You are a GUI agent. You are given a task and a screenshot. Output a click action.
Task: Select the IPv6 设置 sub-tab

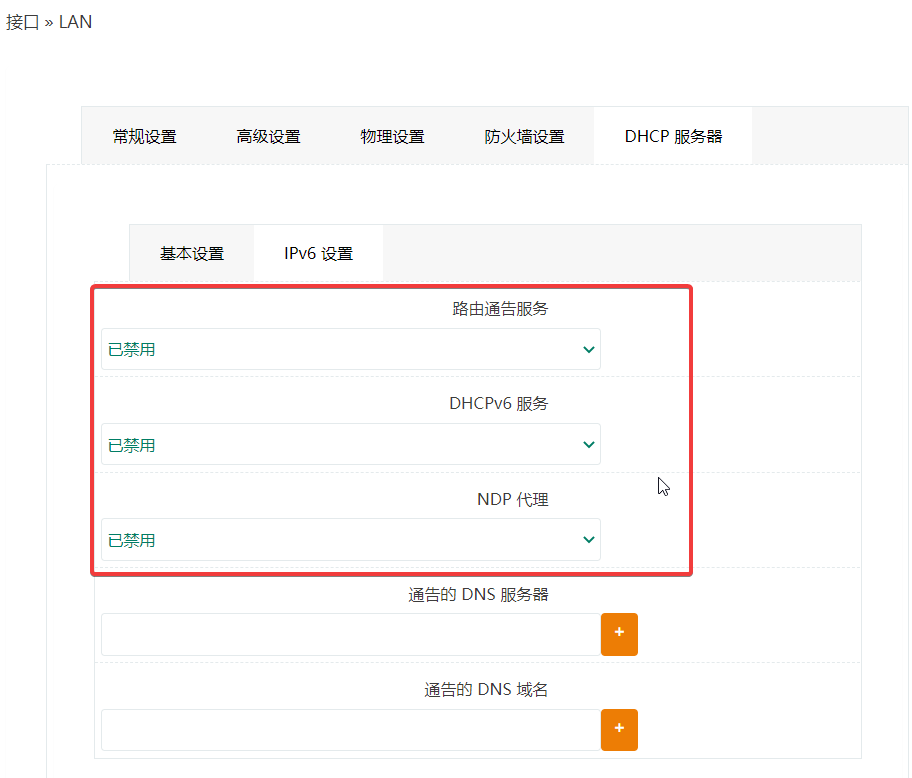(x=318, y=254)
